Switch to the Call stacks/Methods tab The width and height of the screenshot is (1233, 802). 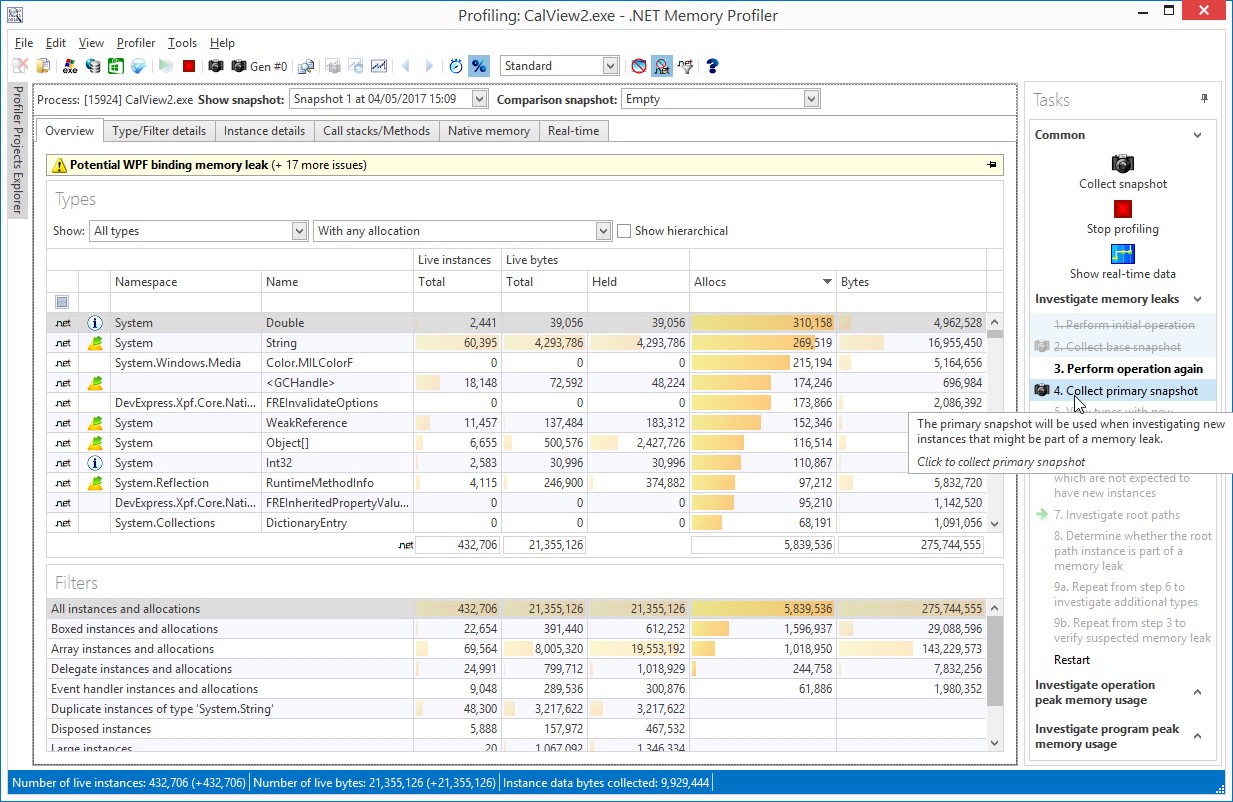376,131
